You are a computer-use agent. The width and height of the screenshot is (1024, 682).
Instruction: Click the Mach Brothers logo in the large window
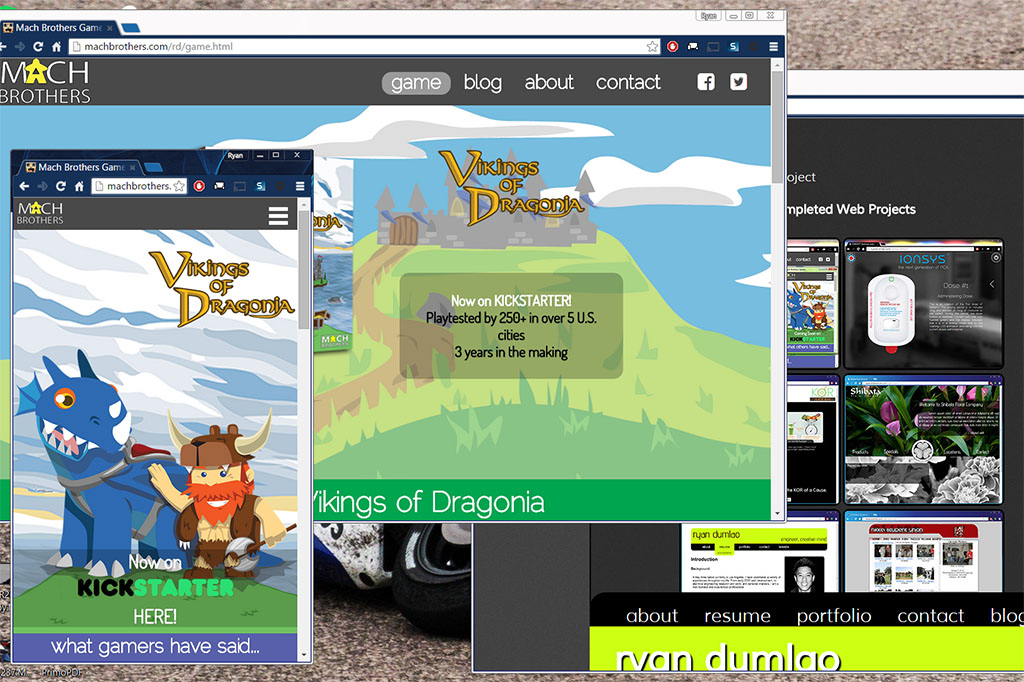[45, 82]
